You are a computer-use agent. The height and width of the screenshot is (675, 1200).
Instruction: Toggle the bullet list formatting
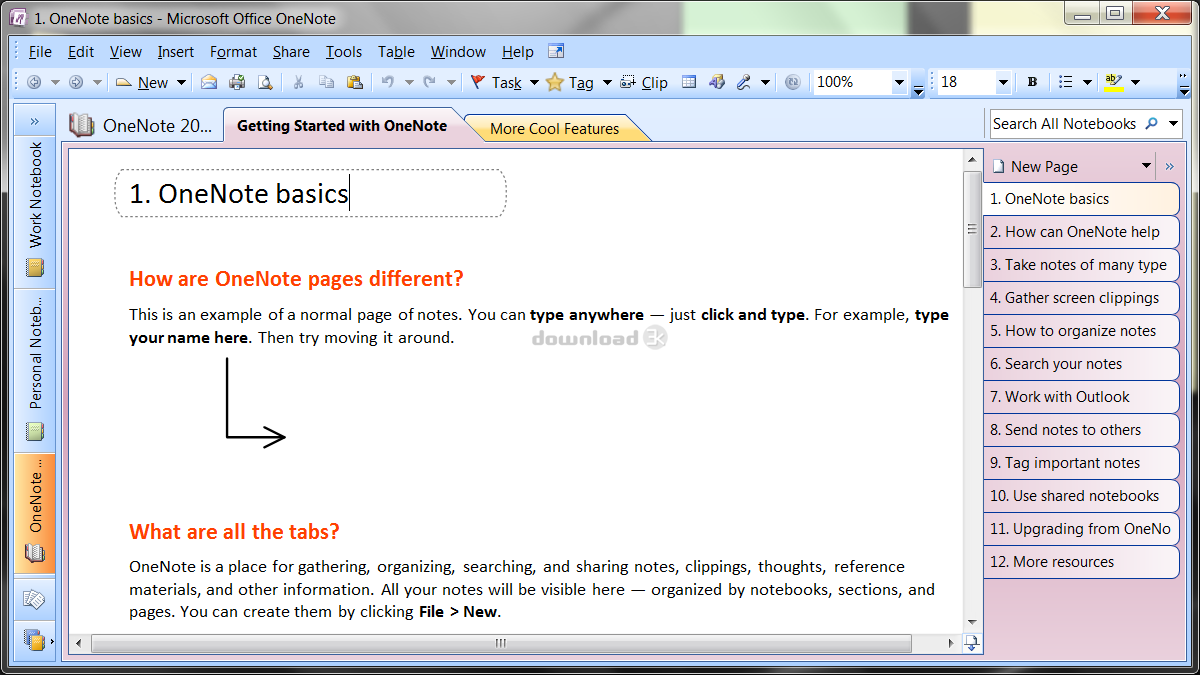tap(1068, 82)
